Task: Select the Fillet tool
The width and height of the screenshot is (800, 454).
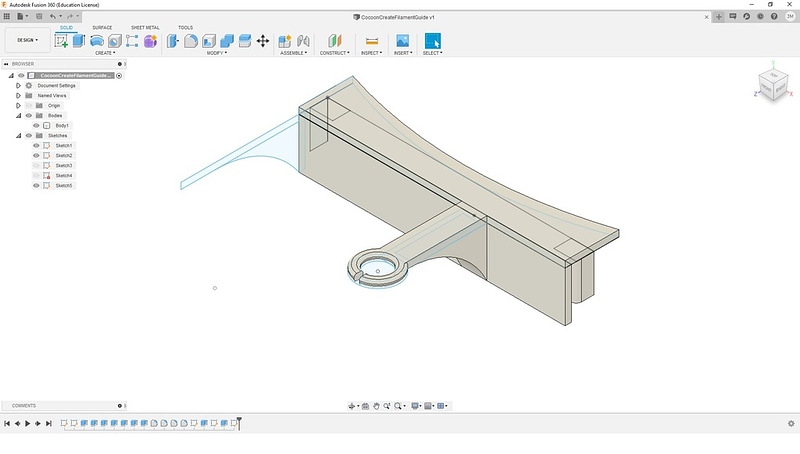Action: (x=191, y=41)
